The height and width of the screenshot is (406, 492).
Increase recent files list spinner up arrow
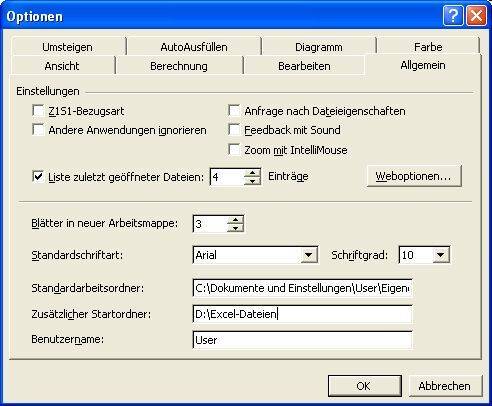coord(252,173)
